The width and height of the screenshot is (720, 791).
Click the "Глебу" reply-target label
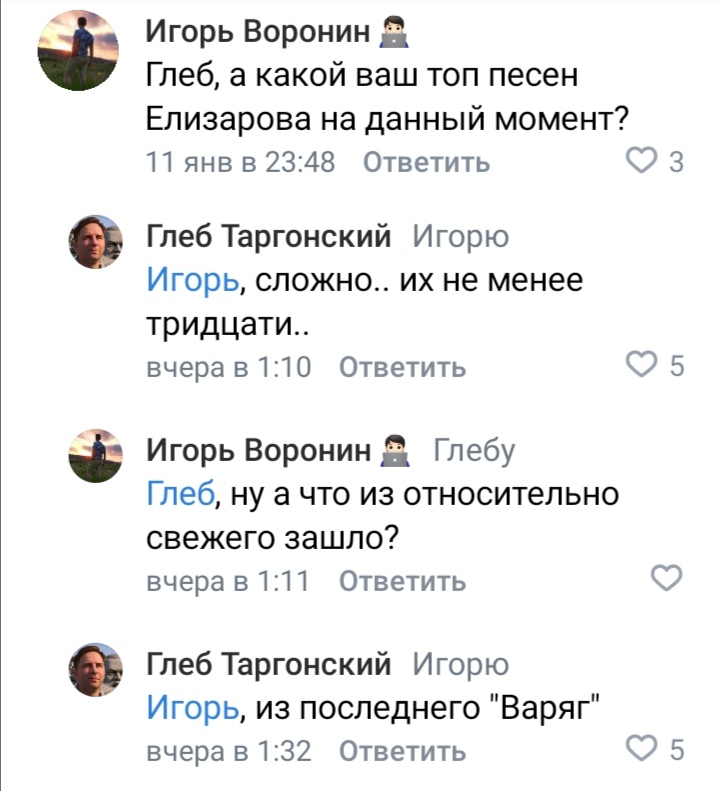tap(474, 451)
